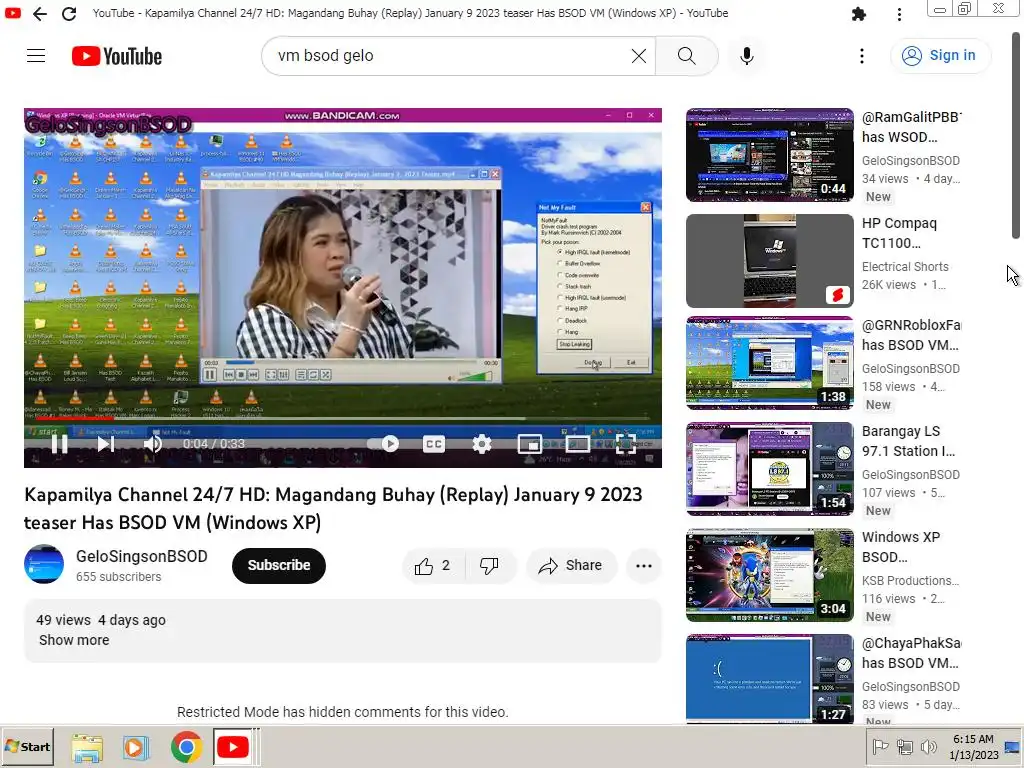Click '49 views 4 days ago' text
The height and width of the screenshot is (768, 1024).
pyautogui.click(x=101, y=620)
